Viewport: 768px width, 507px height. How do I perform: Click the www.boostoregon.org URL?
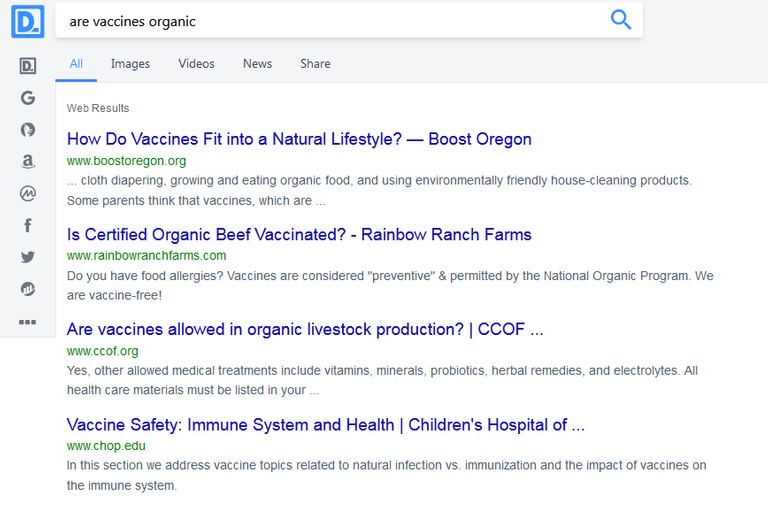126,161
